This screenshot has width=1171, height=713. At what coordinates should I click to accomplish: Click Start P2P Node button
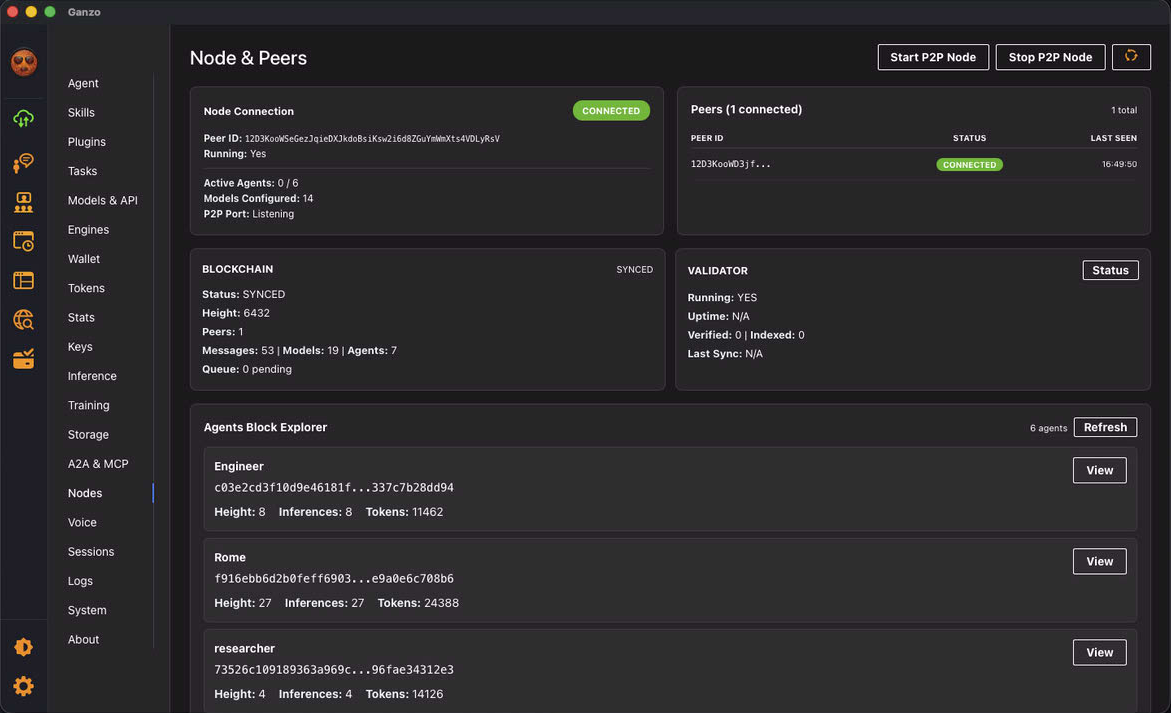pos(933,57)
